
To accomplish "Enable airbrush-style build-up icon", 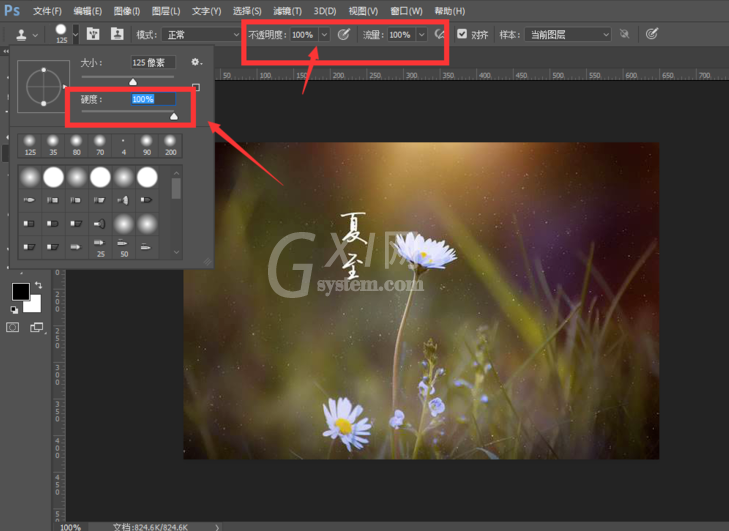I will pos(439,34).
